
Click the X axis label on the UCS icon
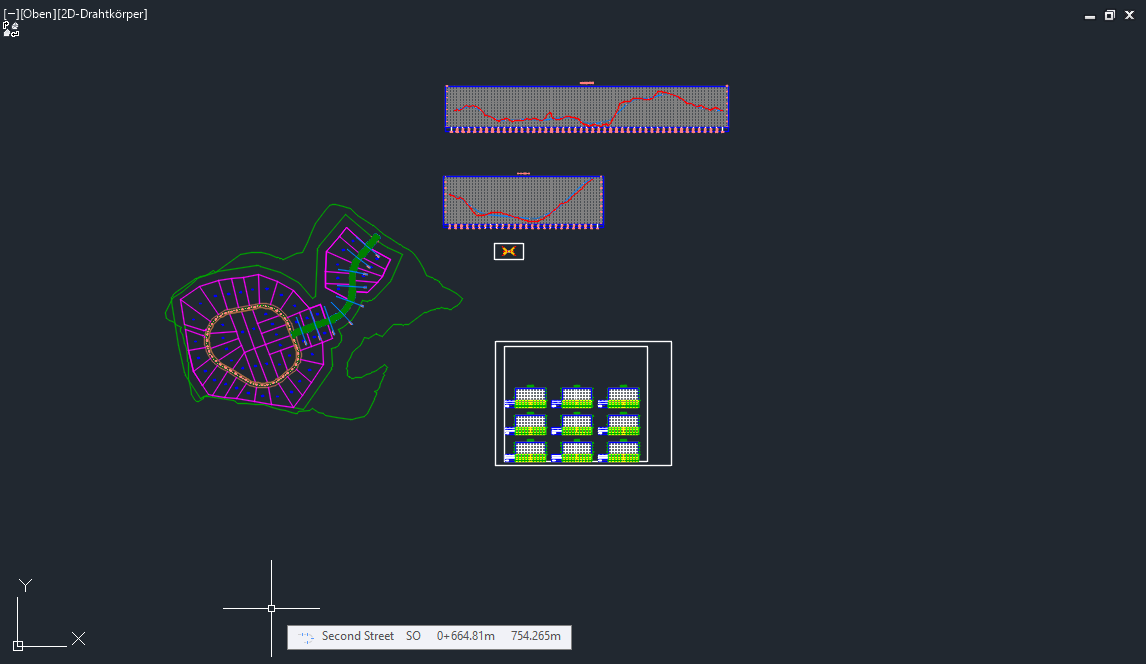(78, 638)
